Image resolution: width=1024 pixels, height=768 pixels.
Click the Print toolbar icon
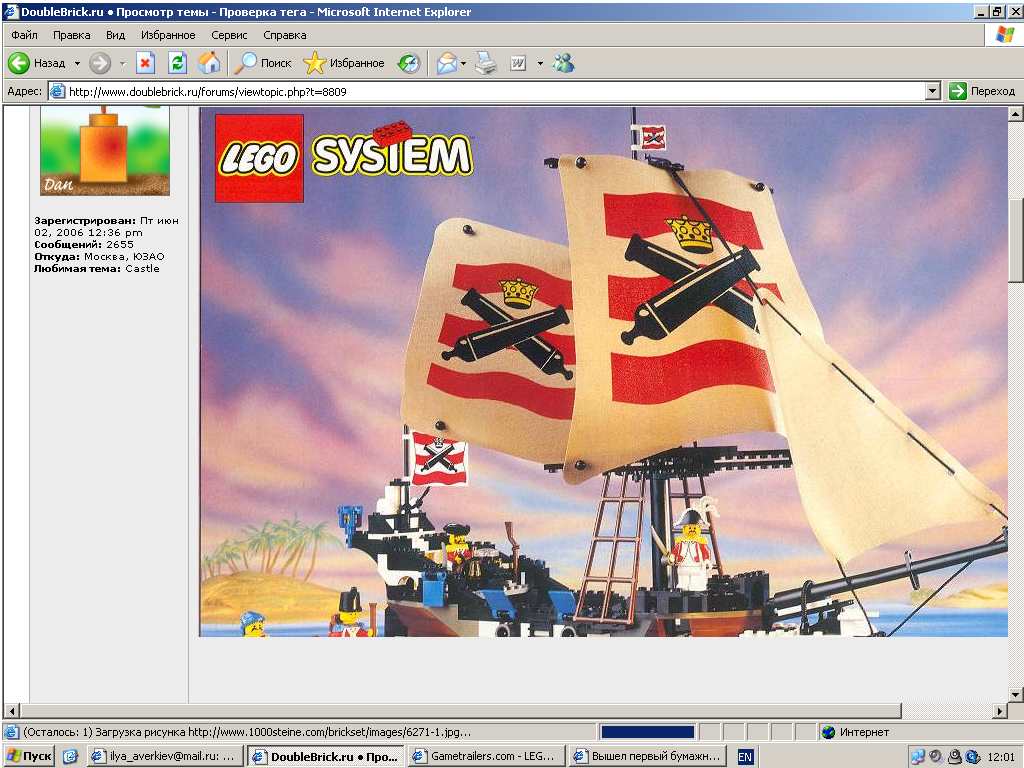click(486, 63)
